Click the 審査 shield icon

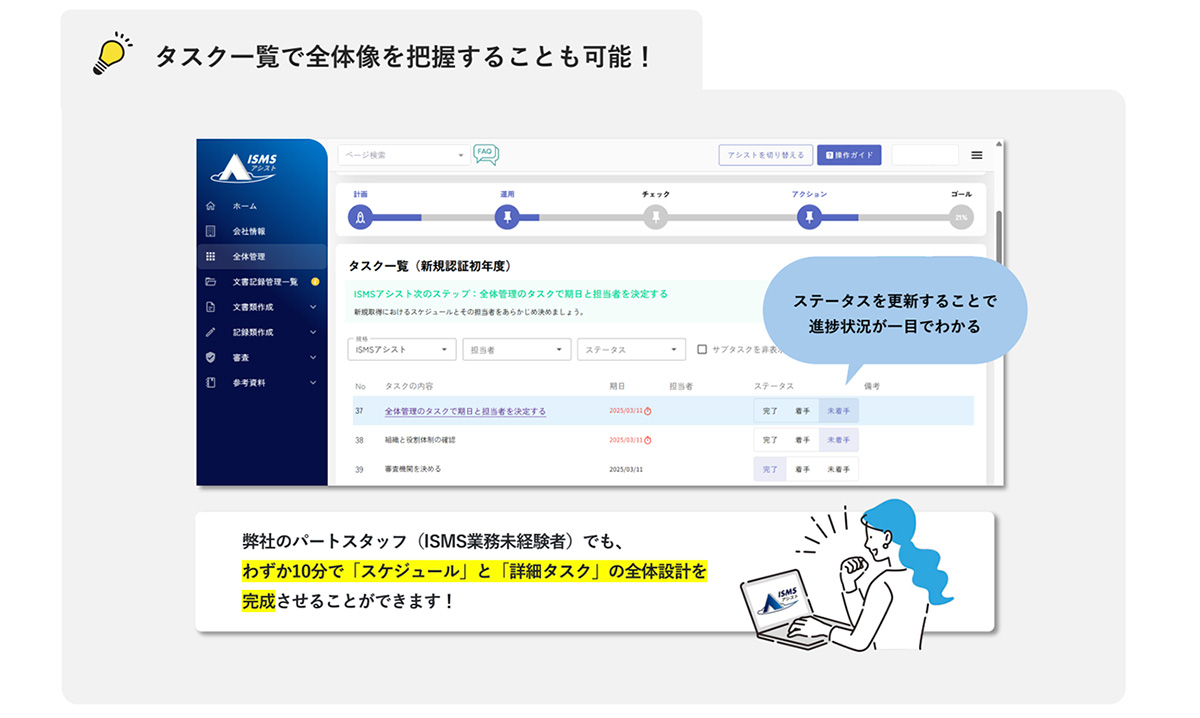(x=210, y=357)
